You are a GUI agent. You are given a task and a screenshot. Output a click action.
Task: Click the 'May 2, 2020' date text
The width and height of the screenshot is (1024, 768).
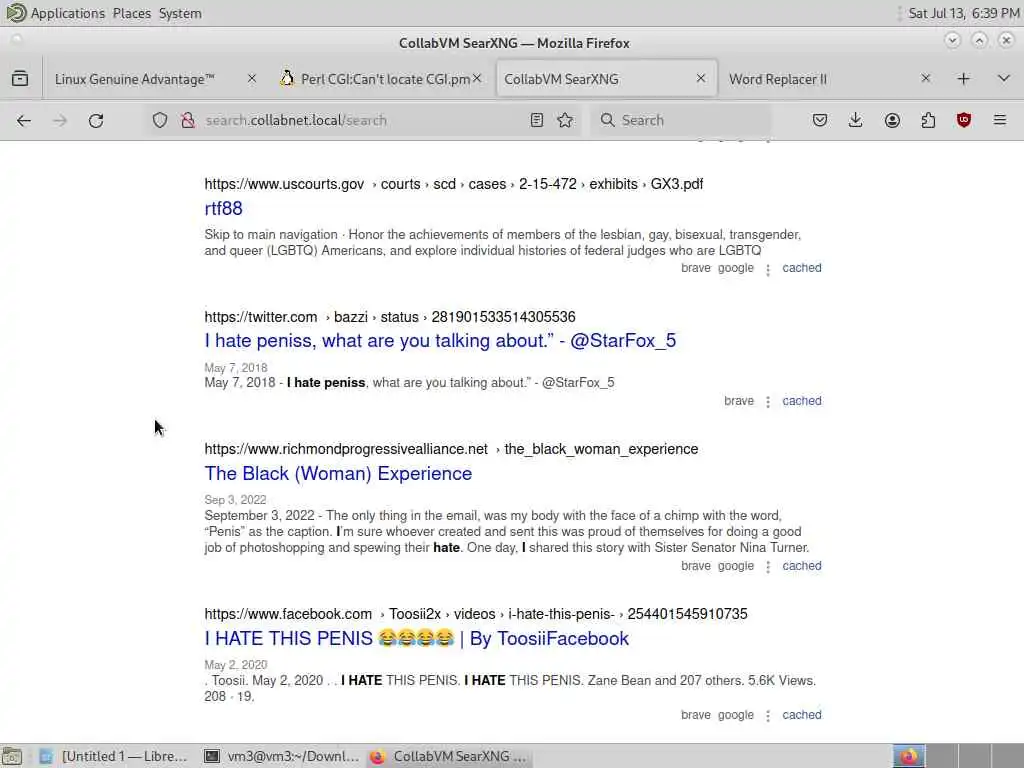(236, 665)
